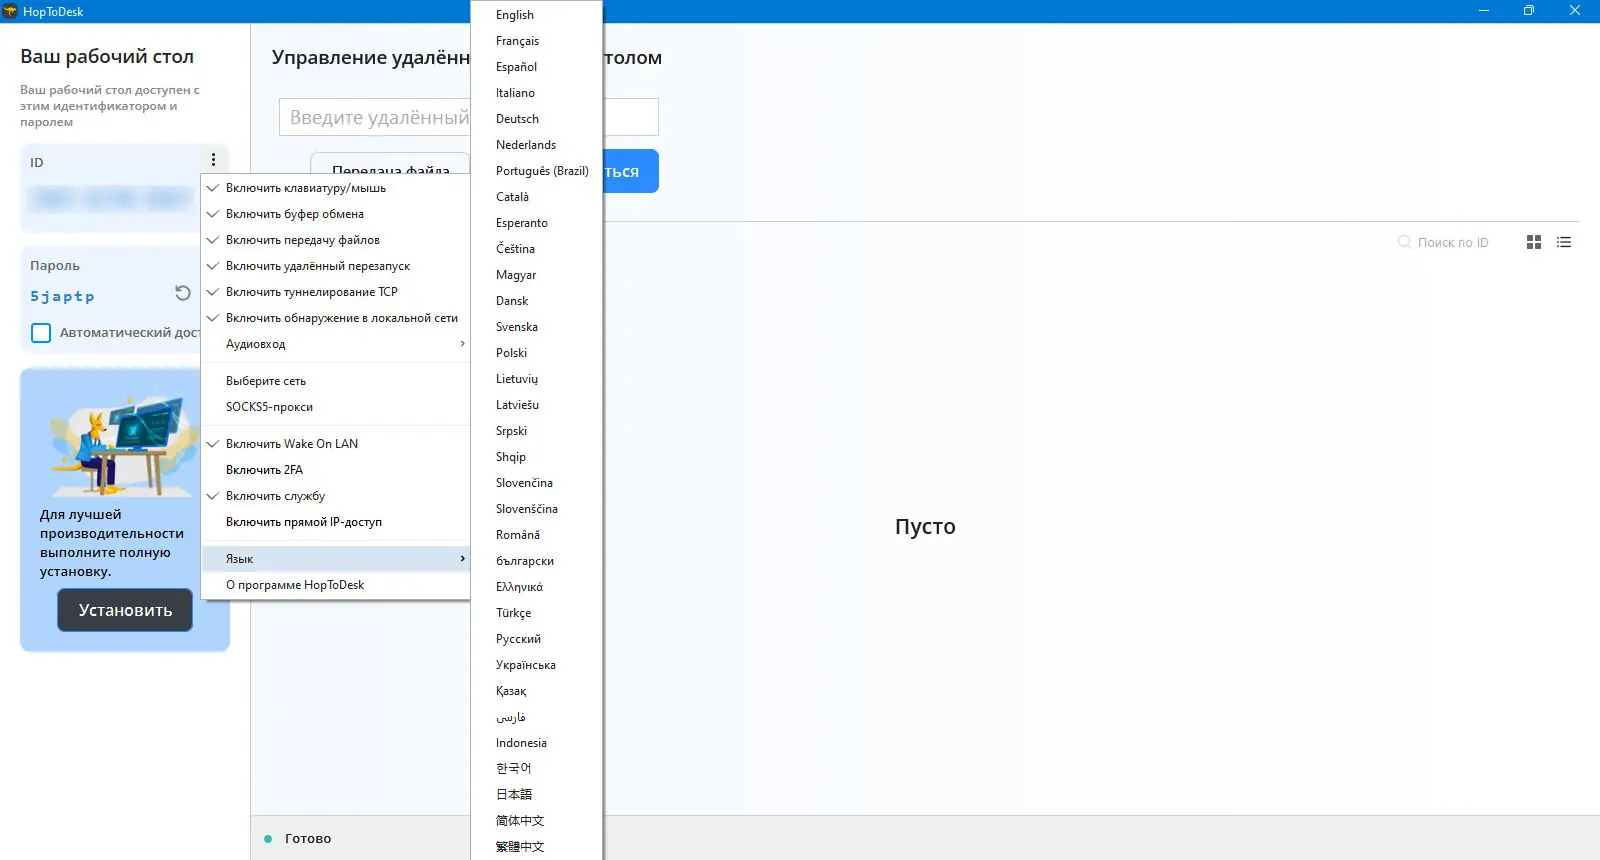
Task: Refresh the password with the reload icon
Action: tap(183, 293)
